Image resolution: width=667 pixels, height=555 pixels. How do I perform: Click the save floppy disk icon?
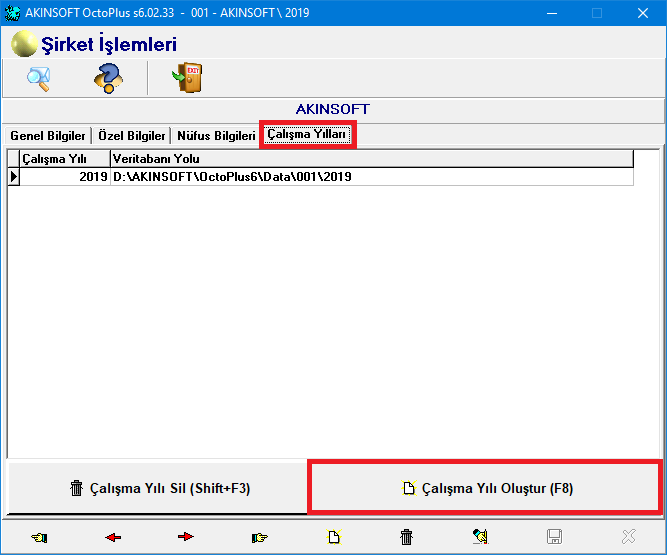[554, 537]
